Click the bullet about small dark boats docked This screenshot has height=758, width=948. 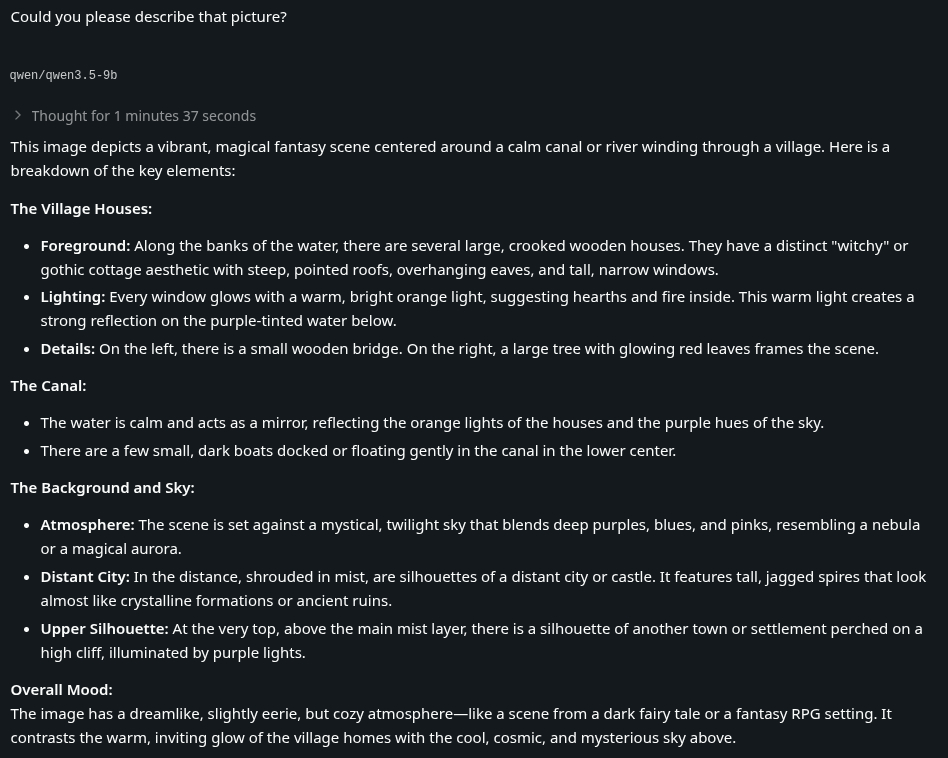[x=358, y=451]
